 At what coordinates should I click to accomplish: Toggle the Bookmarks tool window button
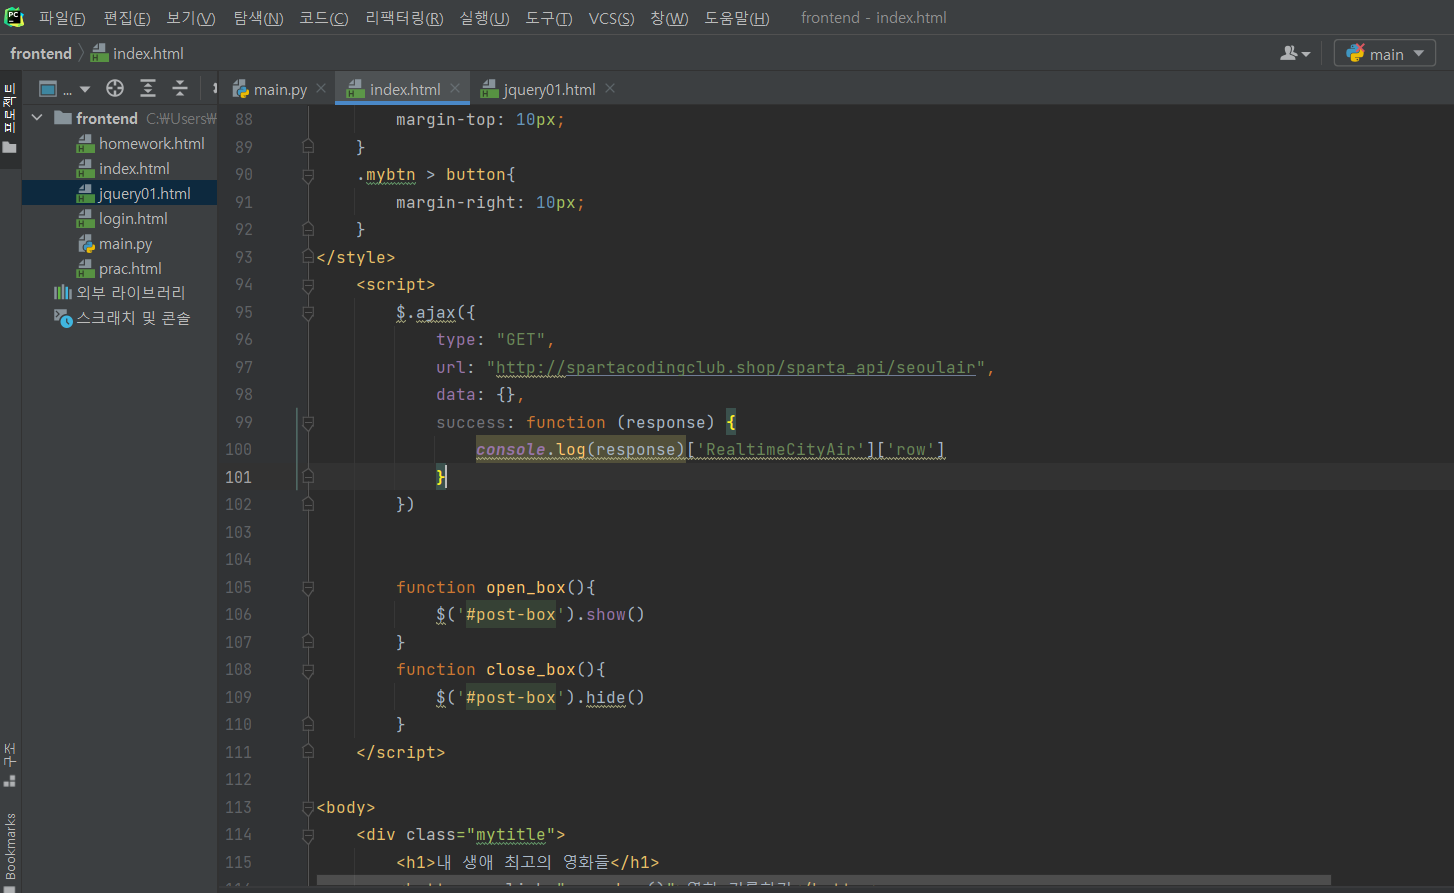coord(10,845)
